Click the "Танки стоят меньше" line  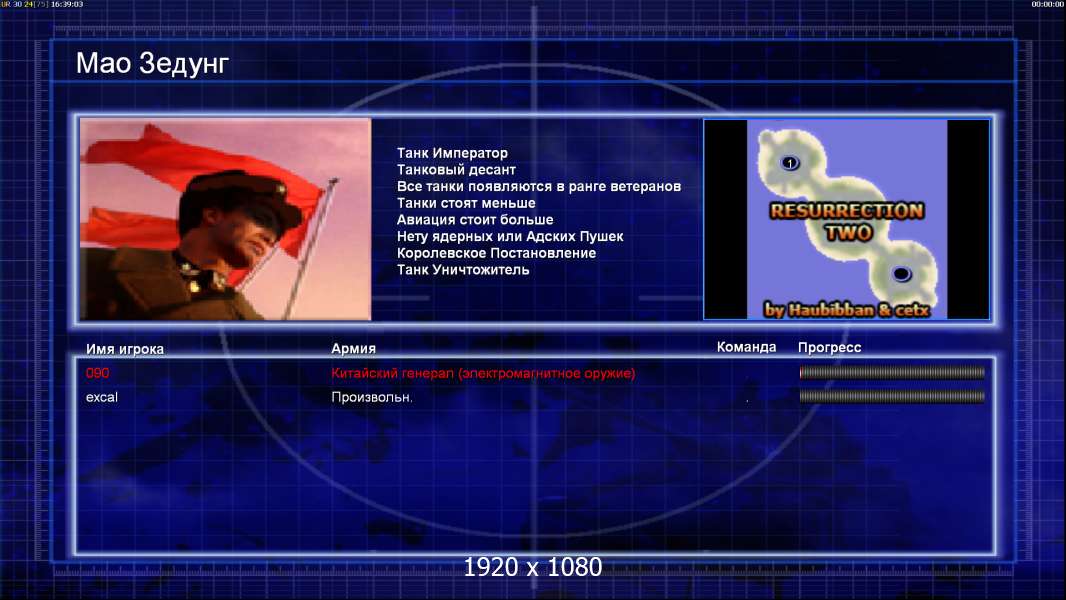pos(466,203)
